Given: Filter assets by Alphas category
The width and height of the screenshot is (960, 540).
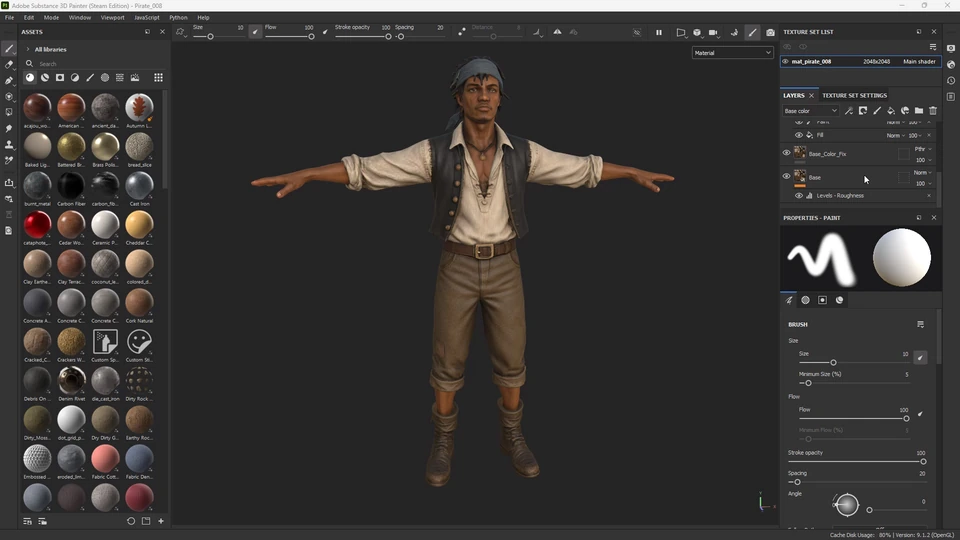Looking at the screenshot, I should [x=105, y=78].
